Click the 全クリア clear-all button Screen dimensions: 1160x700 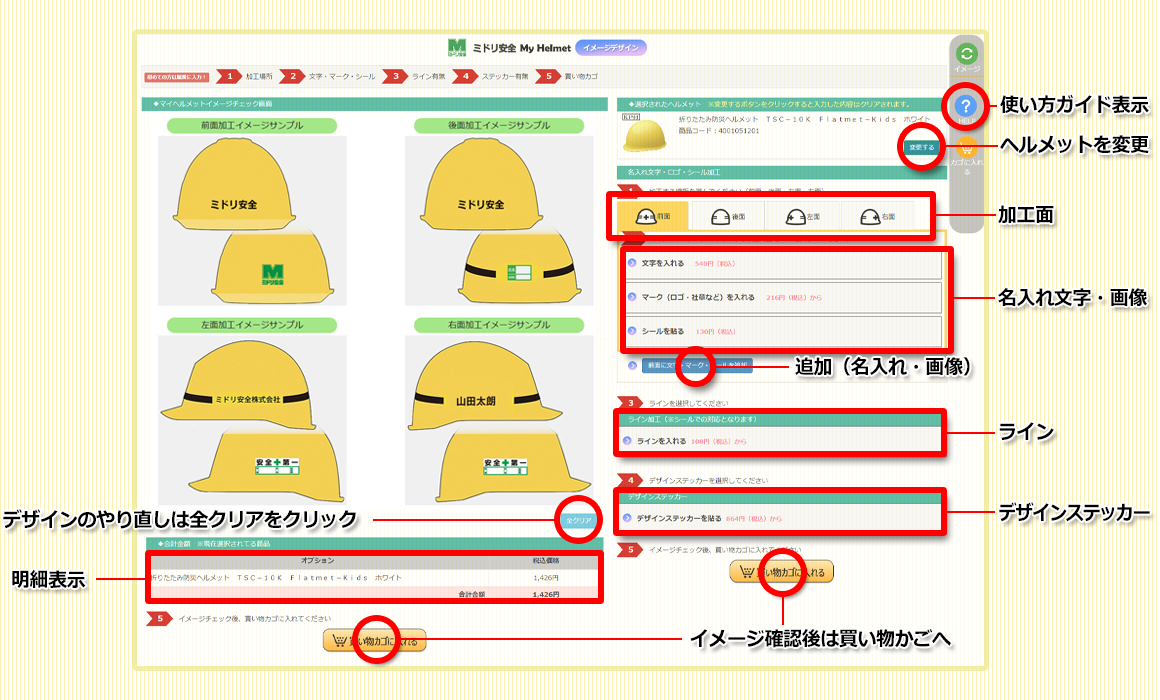[x=579, y=521]
